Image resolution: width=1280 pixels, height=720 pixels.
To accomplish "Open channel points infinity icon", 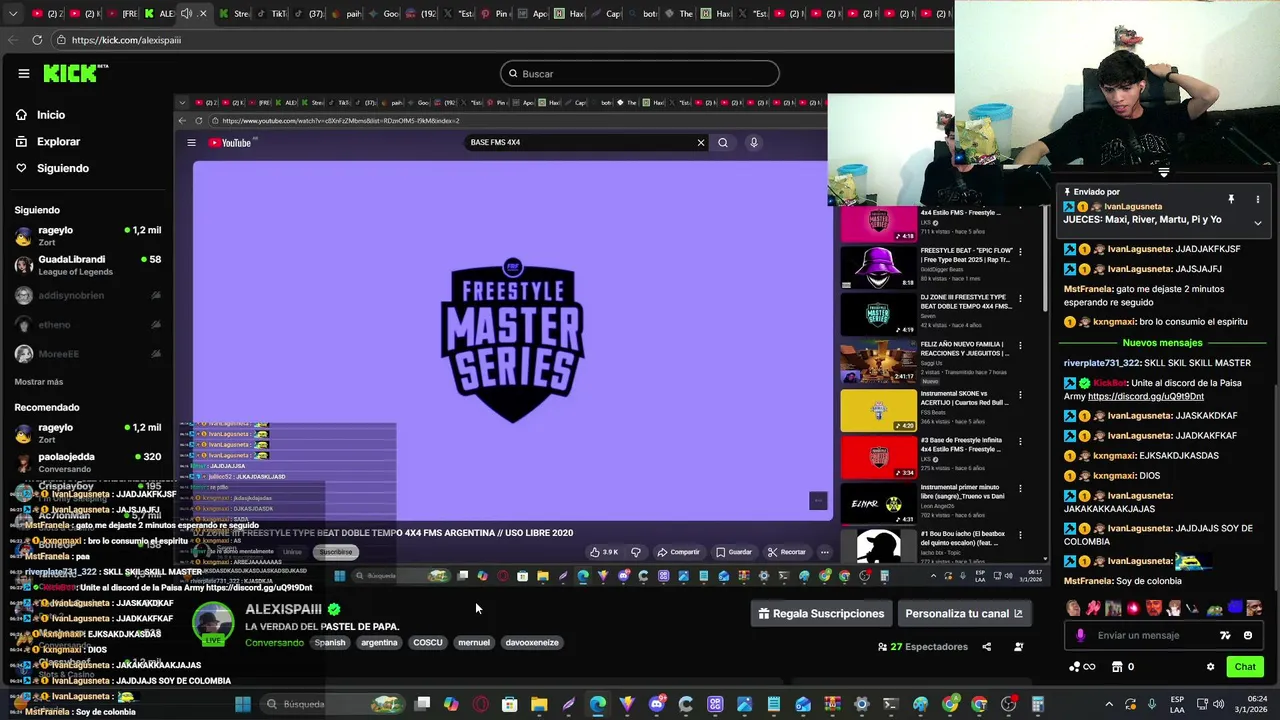I will pos(1081,667).
